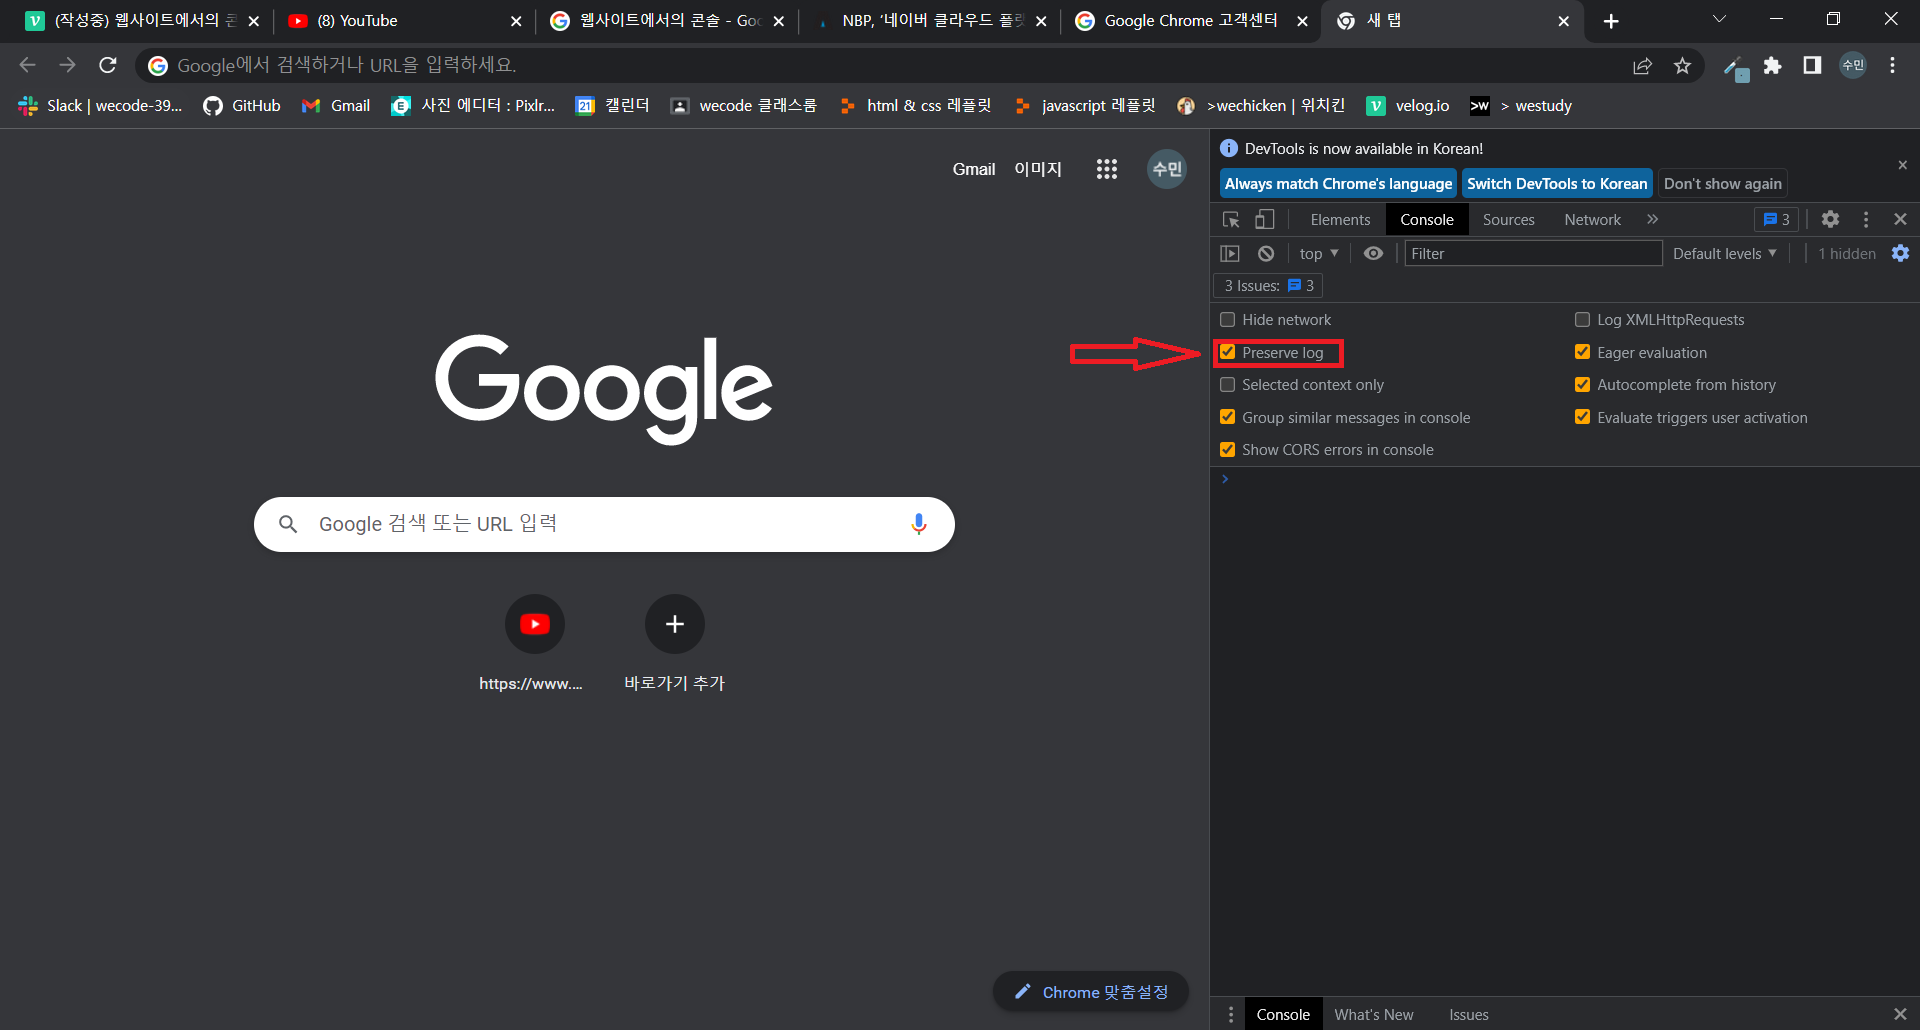The width and height of the screenshot is (1920, 1030).
Task: Uncheck Preserve log
Action: [x=1228, y=352]
